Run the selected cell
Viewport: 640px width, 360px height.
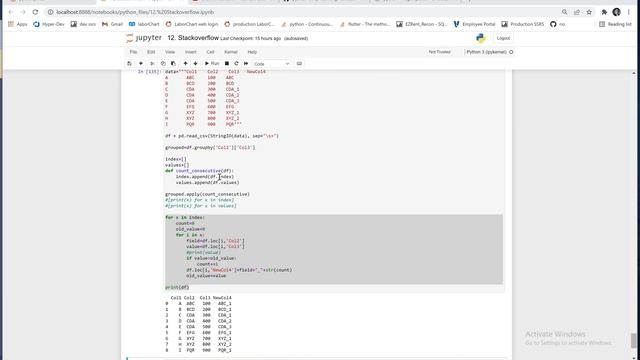click(x=212, y=64)
